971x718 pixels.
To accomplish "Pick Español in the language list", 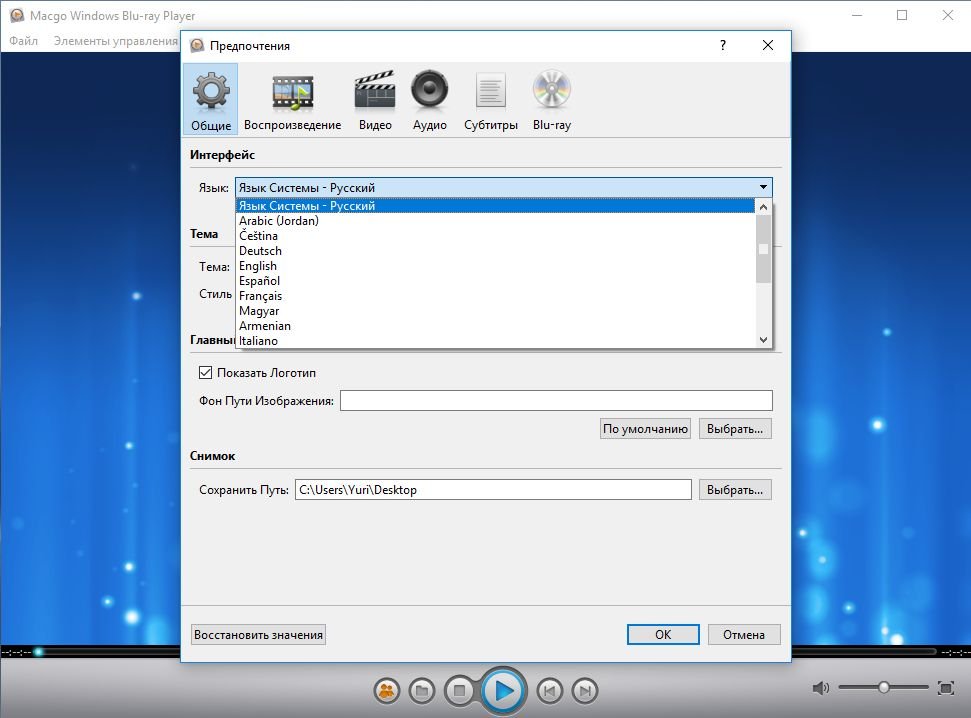I will point(495,281).
